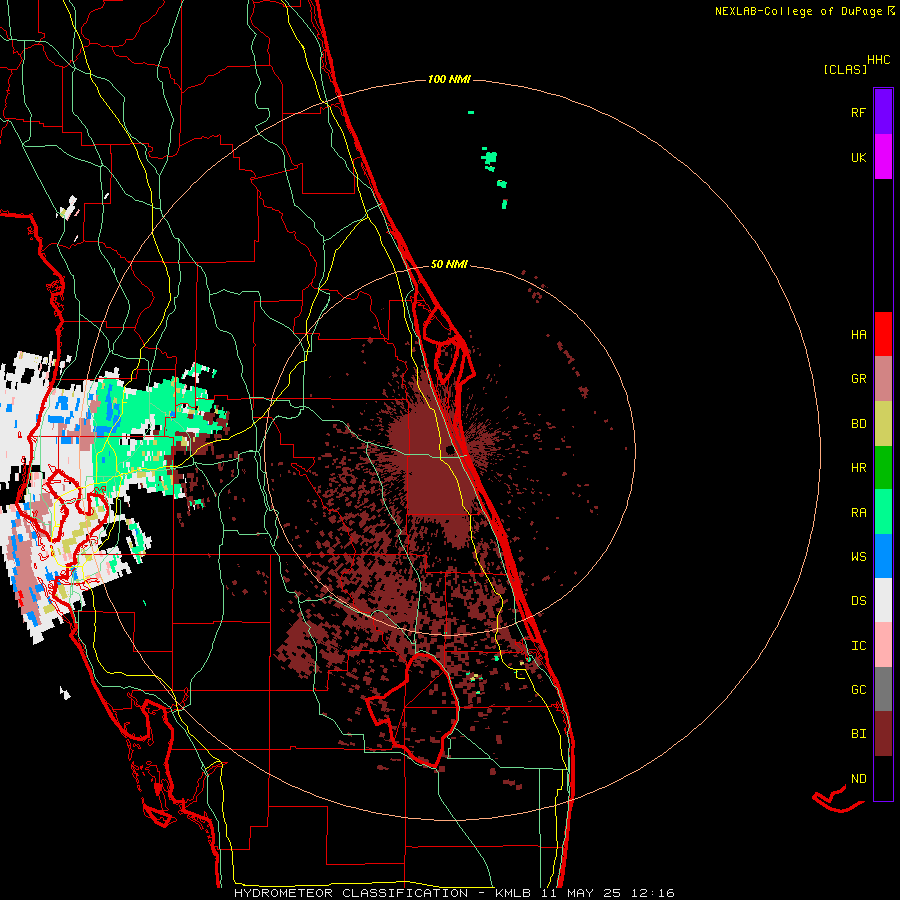Click the UK legend label

(x=858, y=158)
